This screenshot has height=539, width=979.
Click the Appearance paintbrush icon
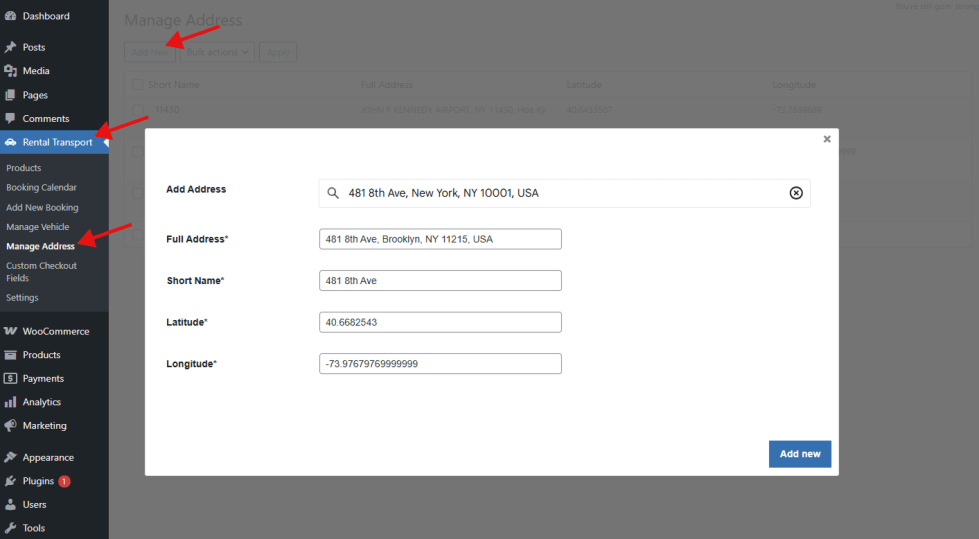click(x=10, y=458)
